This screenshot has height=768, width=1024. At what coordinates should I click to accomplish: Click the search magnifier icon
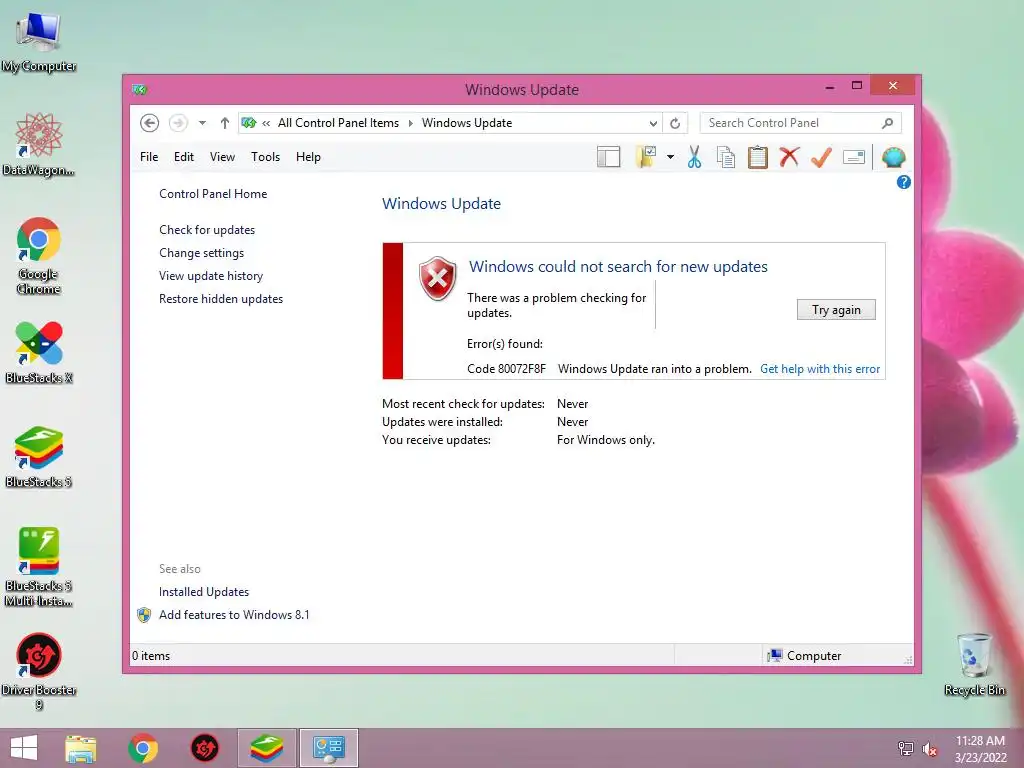click(x=887, y=123)
